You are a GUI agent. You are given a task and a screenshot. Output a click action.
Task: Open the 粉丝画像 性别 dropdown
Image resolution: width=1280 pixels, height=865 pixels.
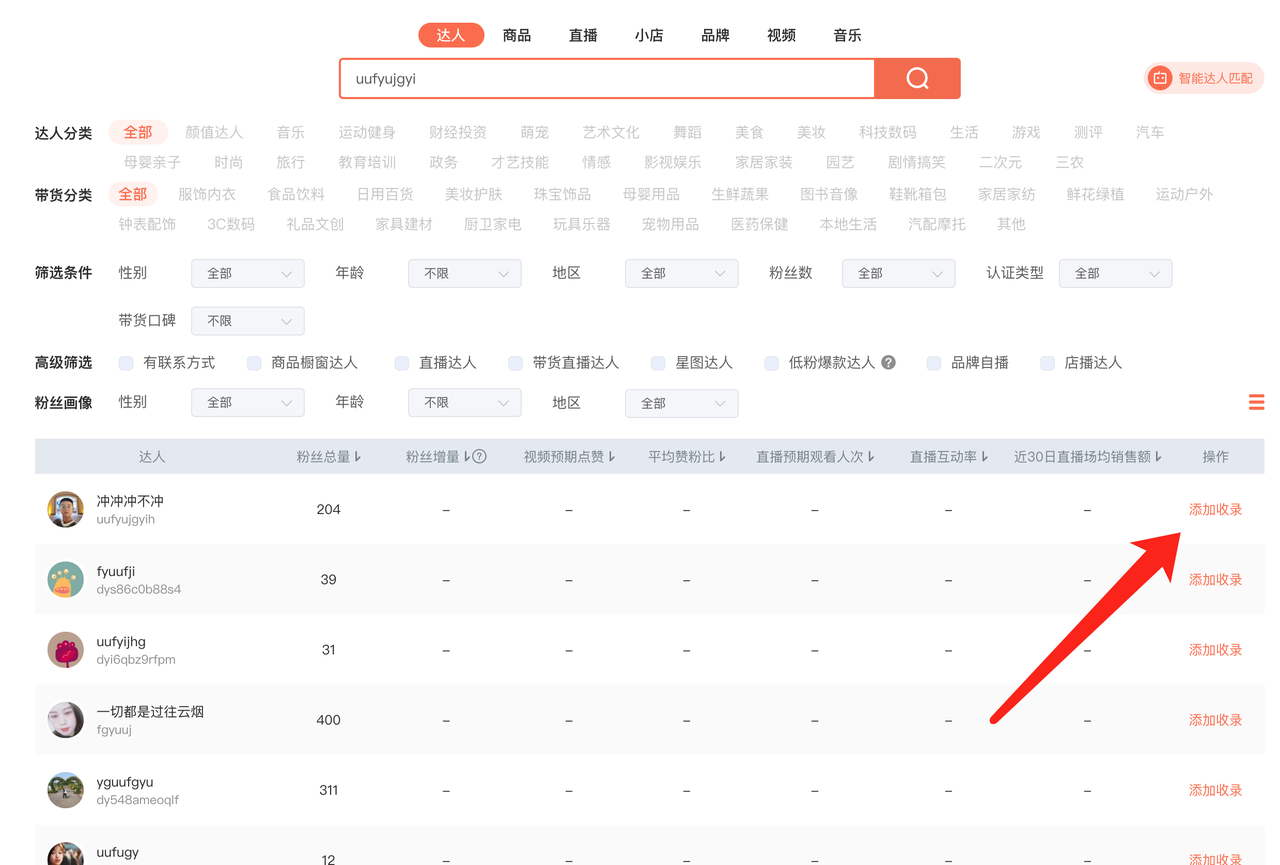coord(248,403)
